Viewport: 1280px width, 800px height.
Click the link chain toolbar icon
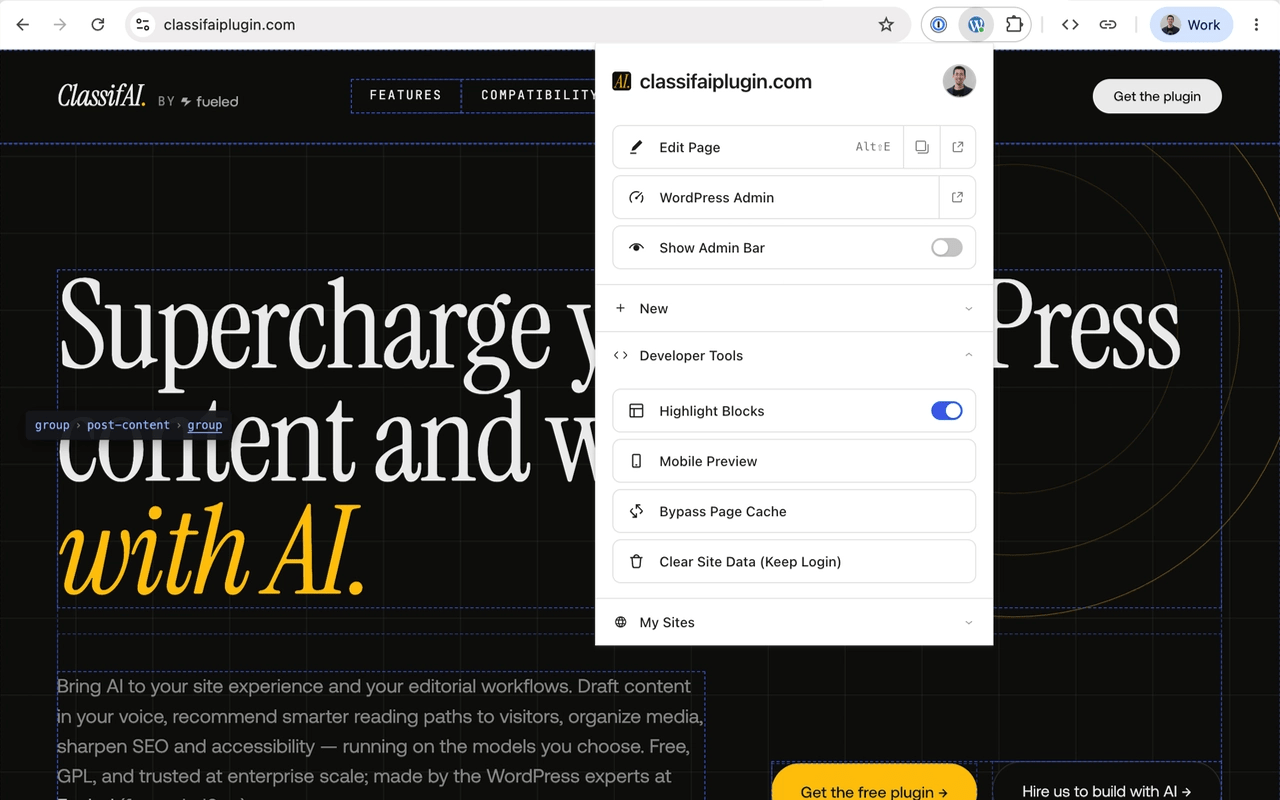pyautogui.click(x=1108, y=25)
